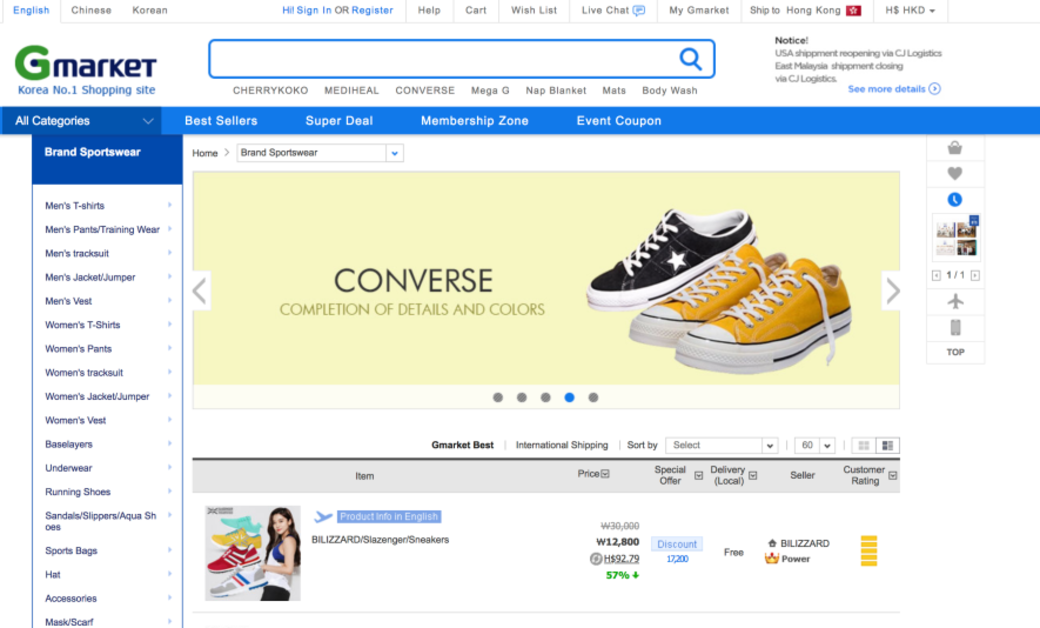Open the heart wish list sidebar icon
The height and width of the screenshot is (628, 1040).
954,174
